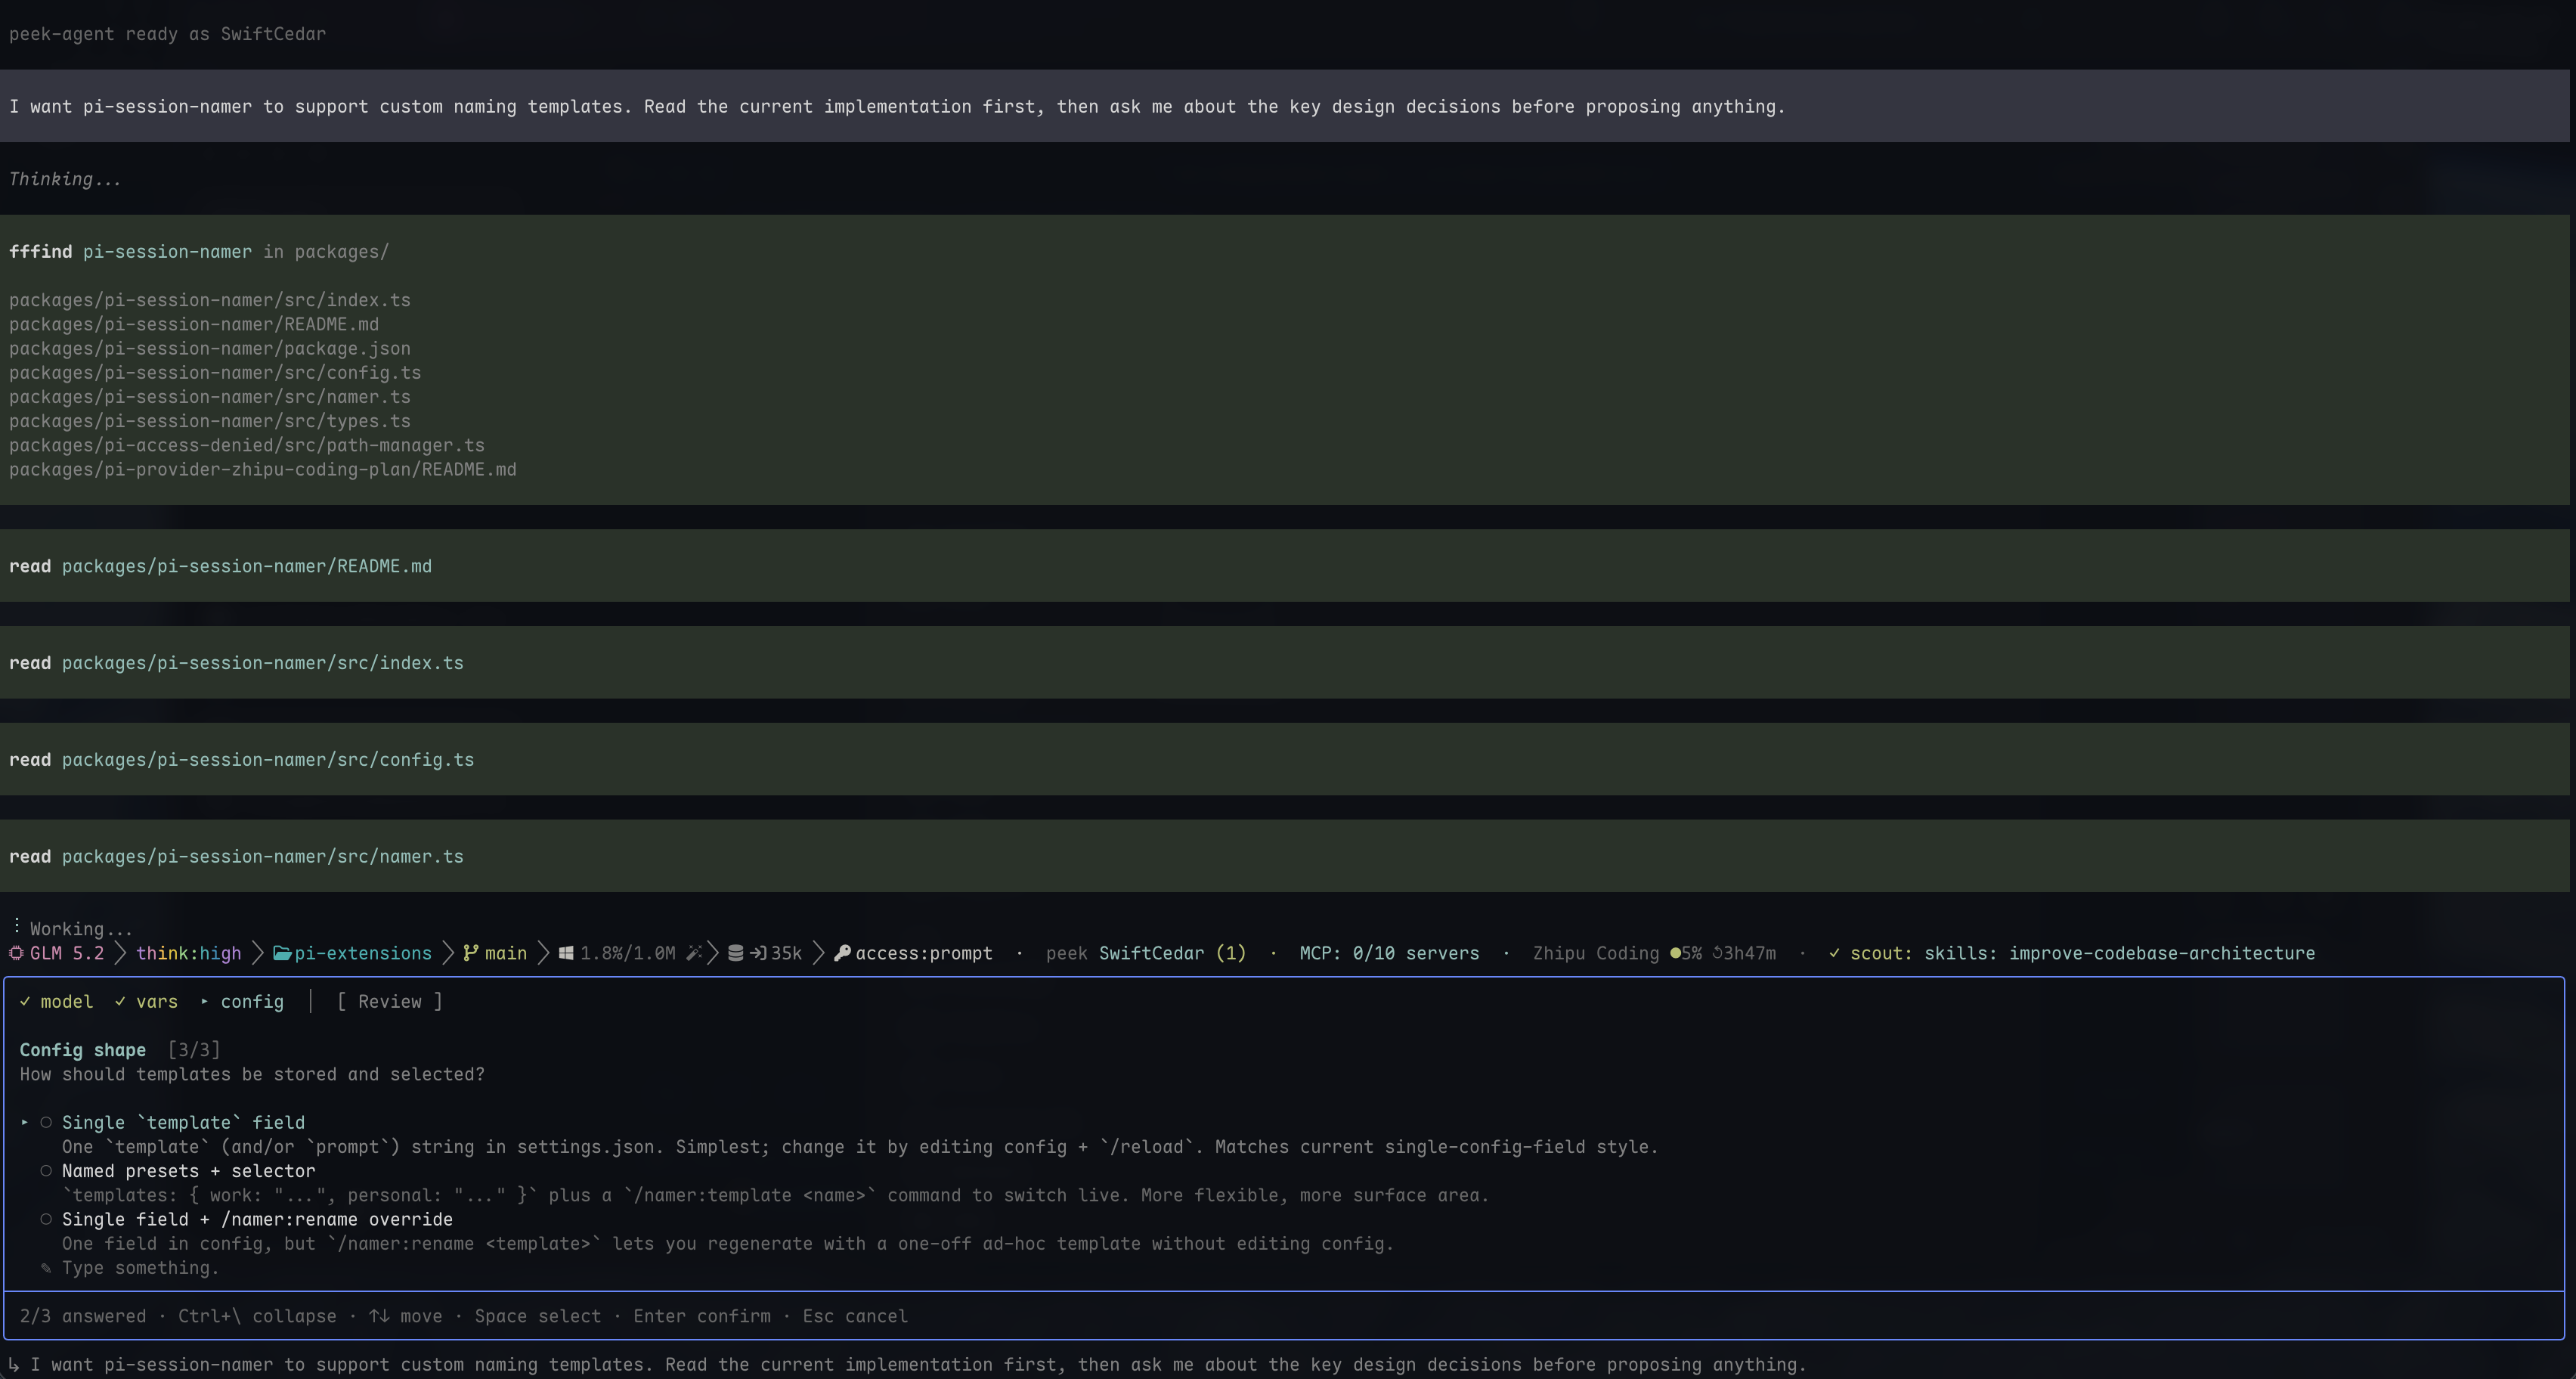Click the cursor arrow beside Single `template` field

pyautogui.click(x=25, y=1122)
